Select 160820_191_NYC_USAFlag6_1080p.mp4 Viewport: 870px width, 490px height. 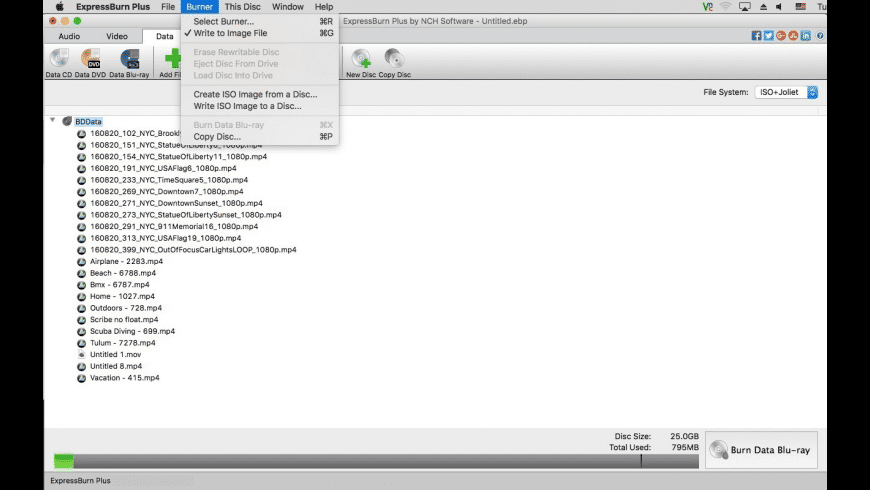163,168
